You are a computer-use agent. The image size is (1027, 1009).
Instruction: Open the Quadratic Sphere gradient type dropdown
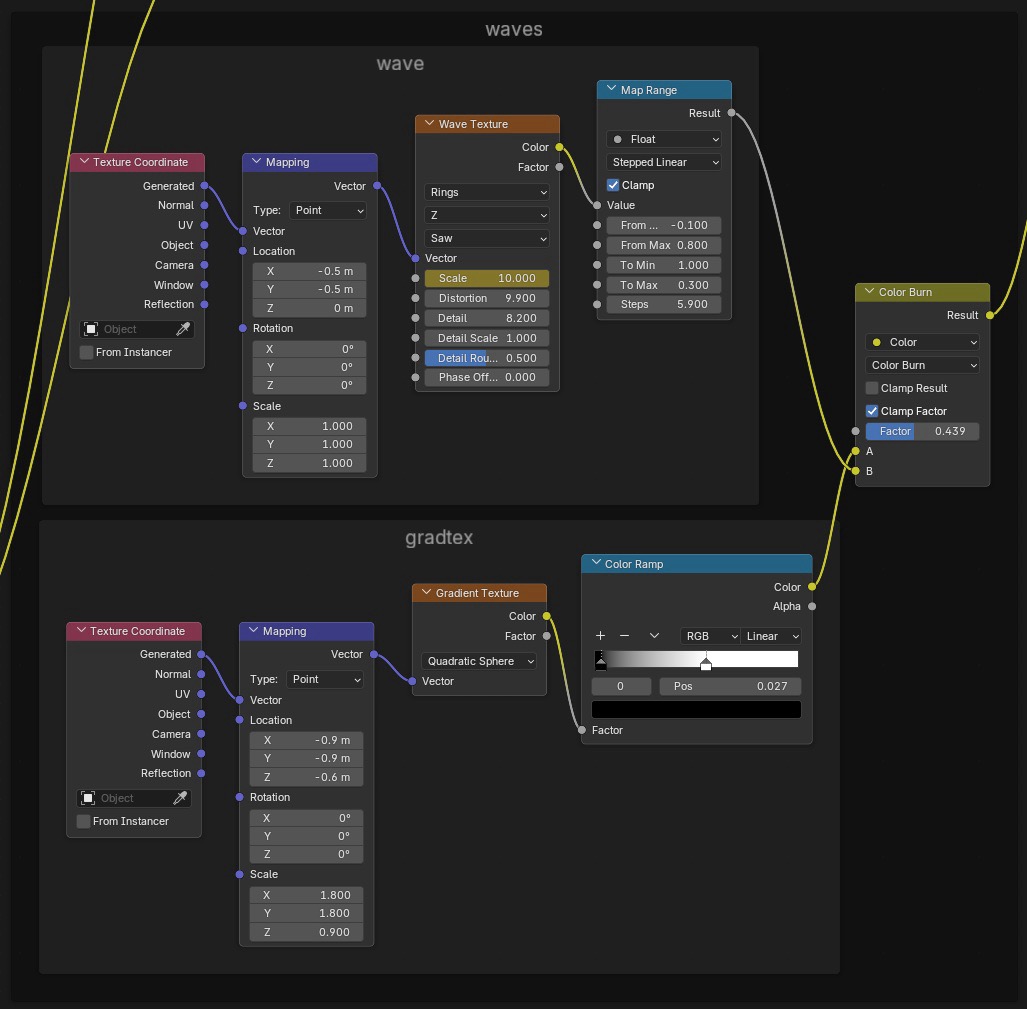pos(479,661)
